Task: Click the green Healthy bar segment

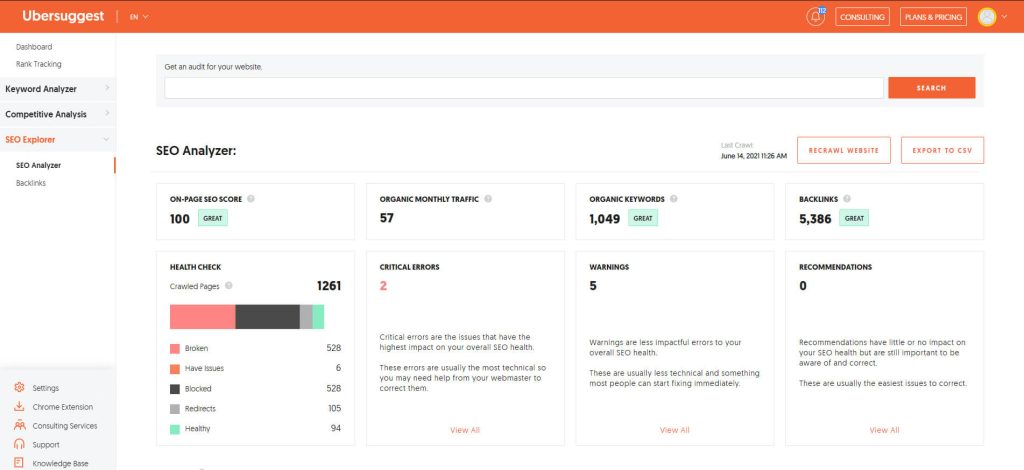Action: point(319,317)
